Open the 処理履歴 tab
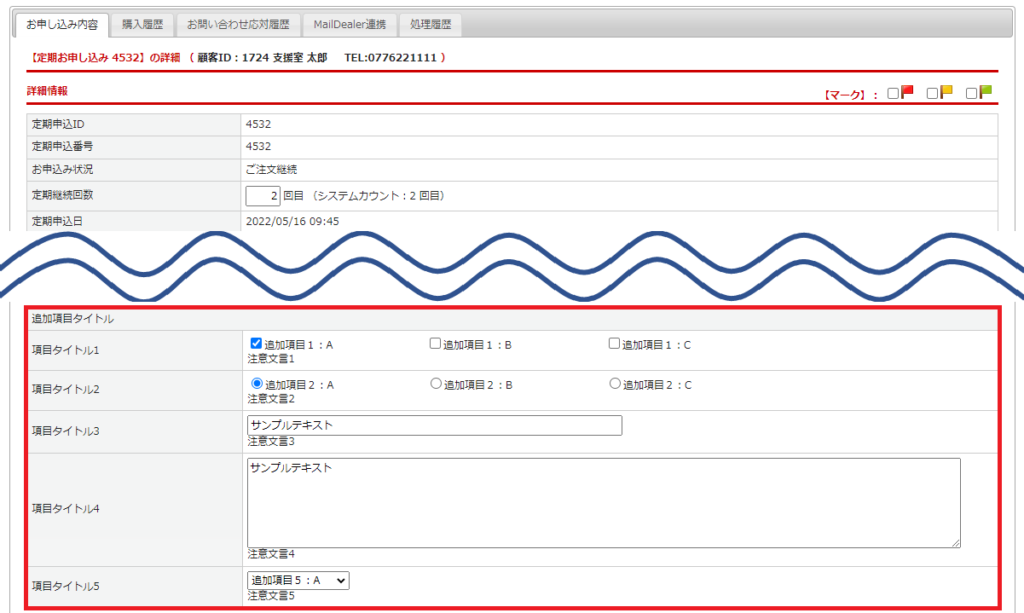This screenshot has height=613, width=1024. pyautogui.click(x=430, y=24)
